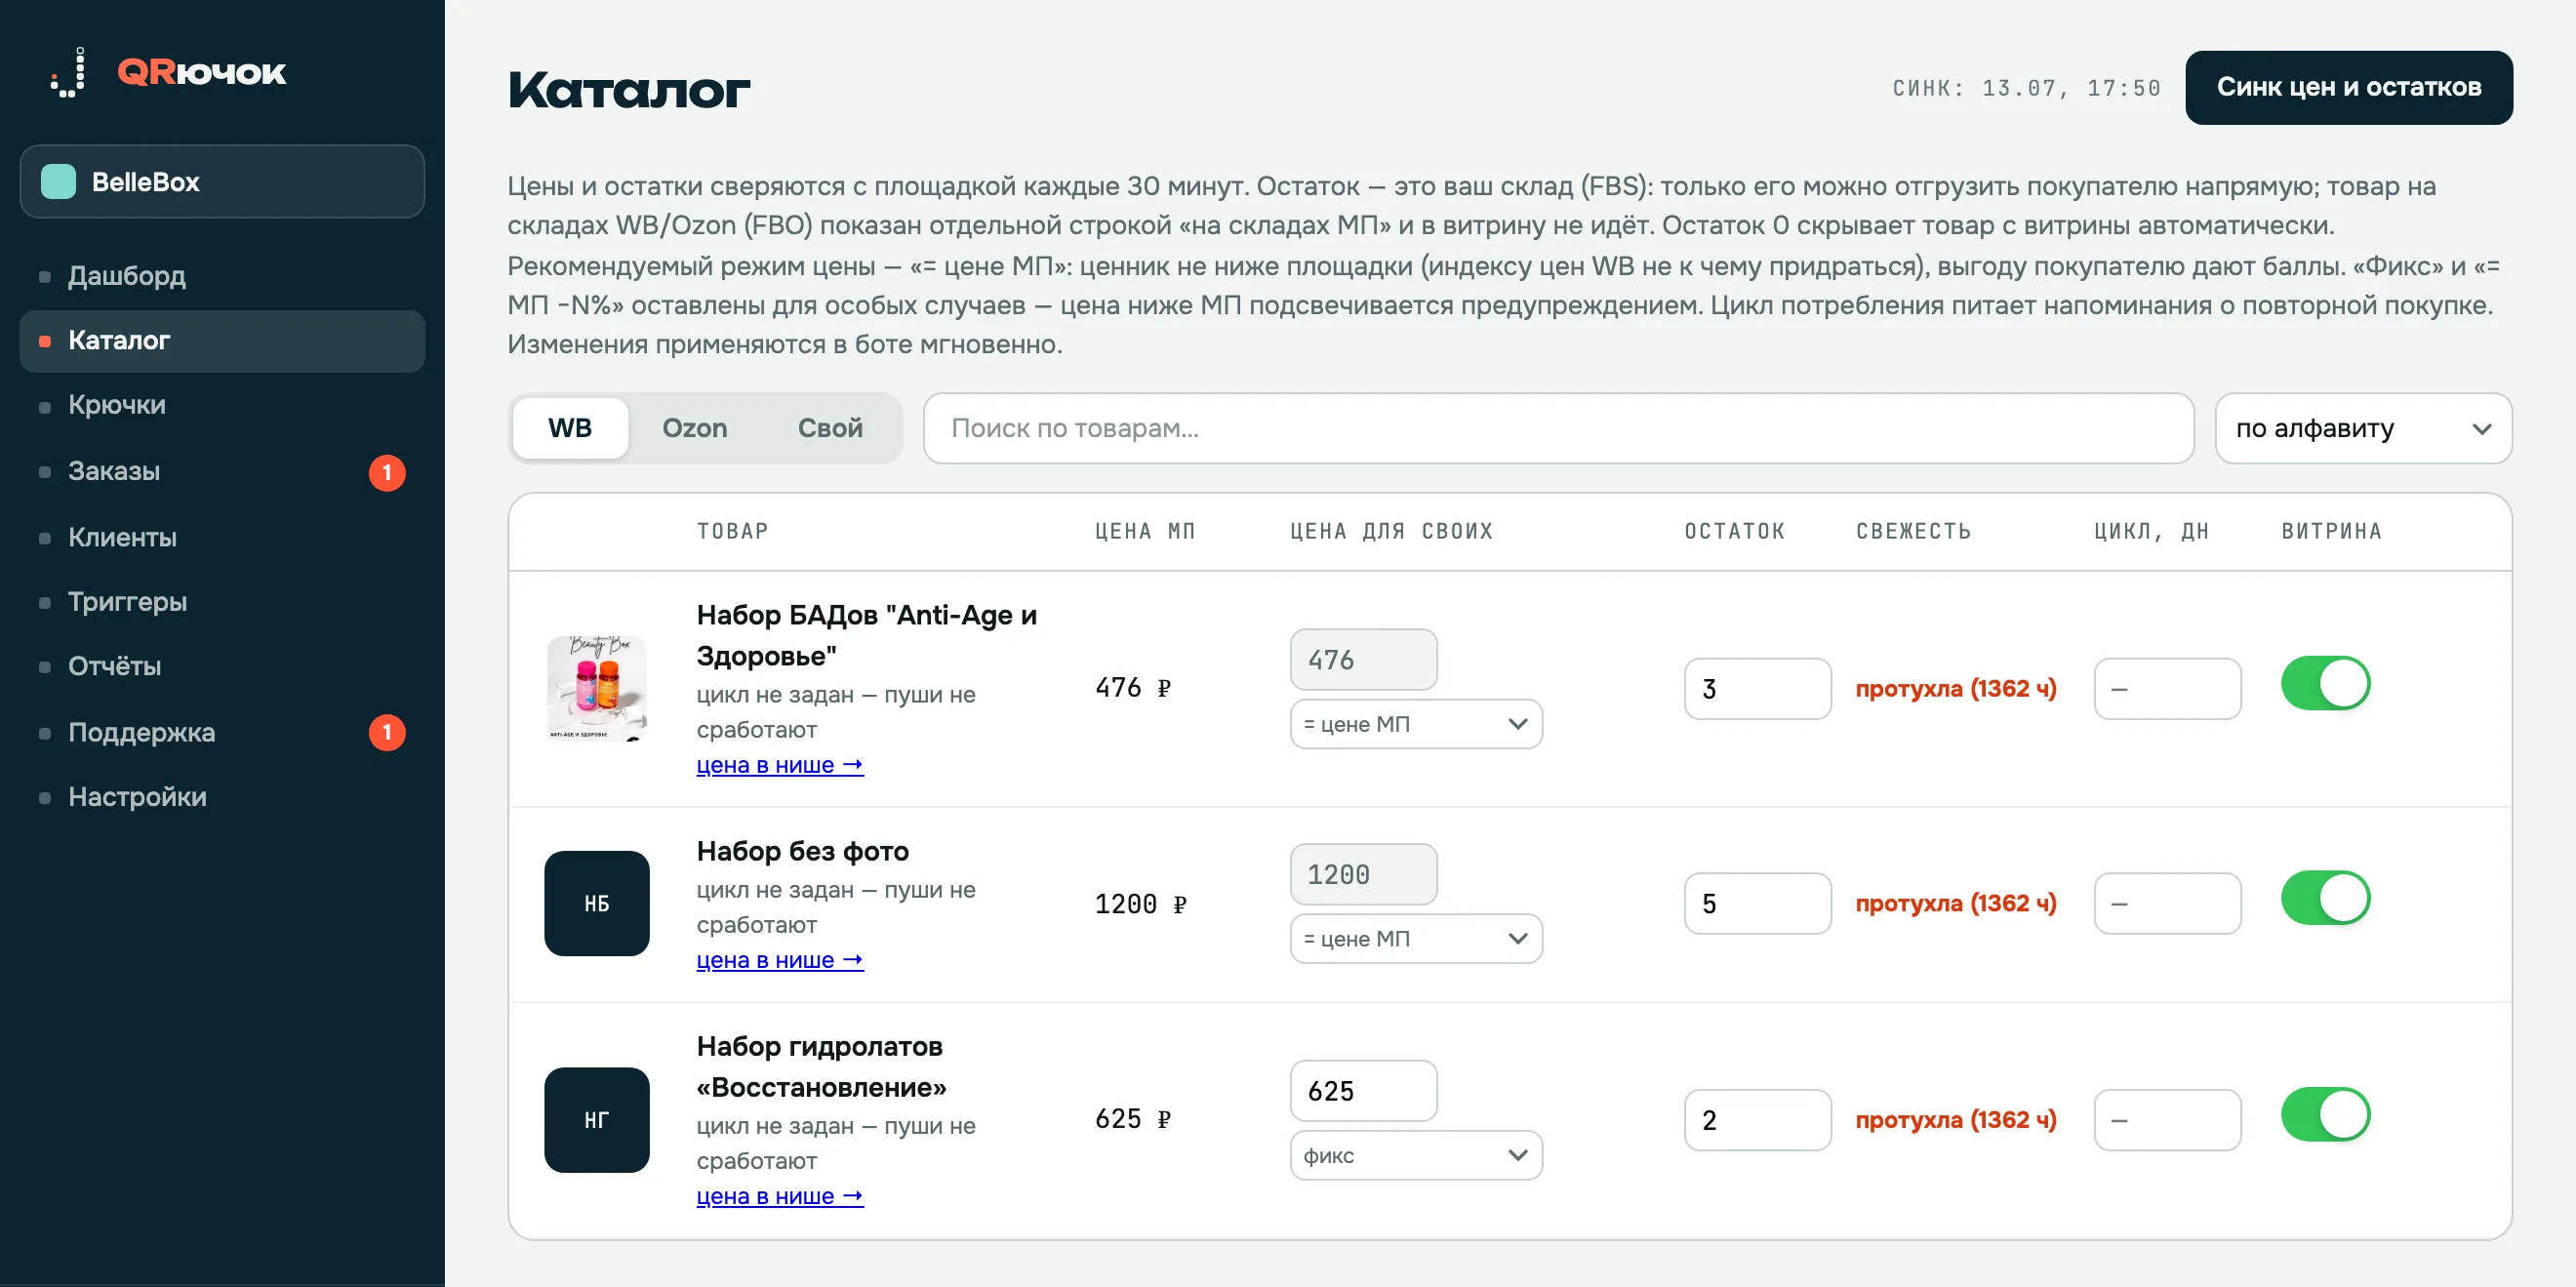
Task: Open the по алфавиту sorting dropdown
Action: (x=2363, y=428)
